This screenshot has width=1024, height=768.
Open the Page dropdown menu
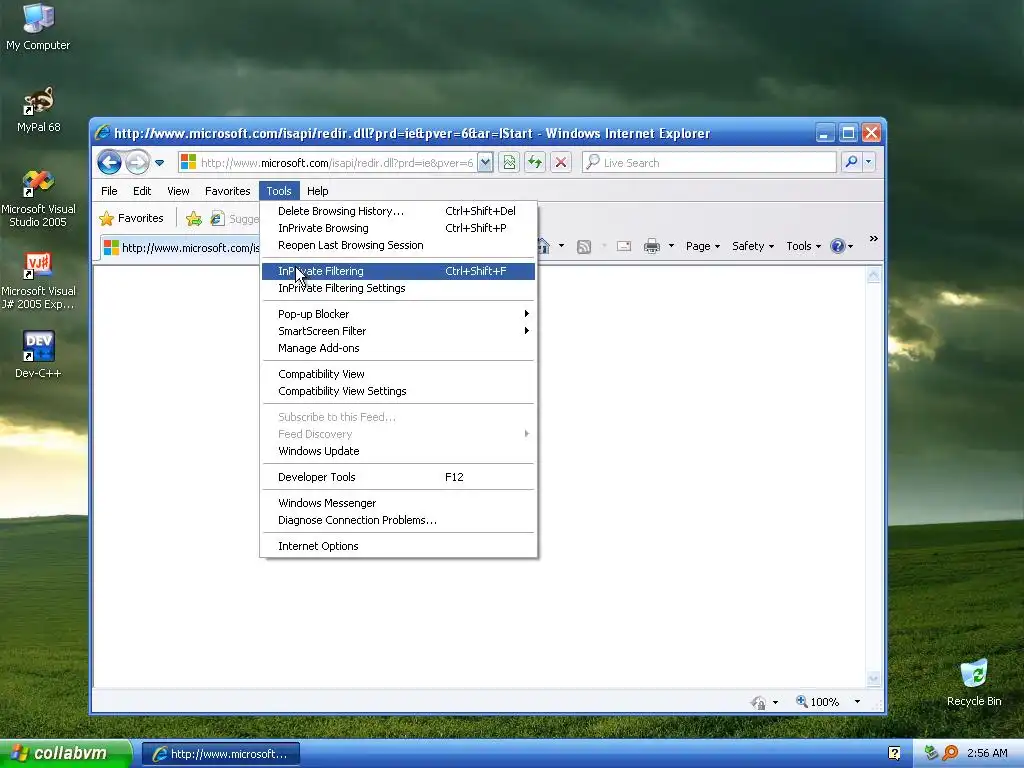click(x=703, y=246)
